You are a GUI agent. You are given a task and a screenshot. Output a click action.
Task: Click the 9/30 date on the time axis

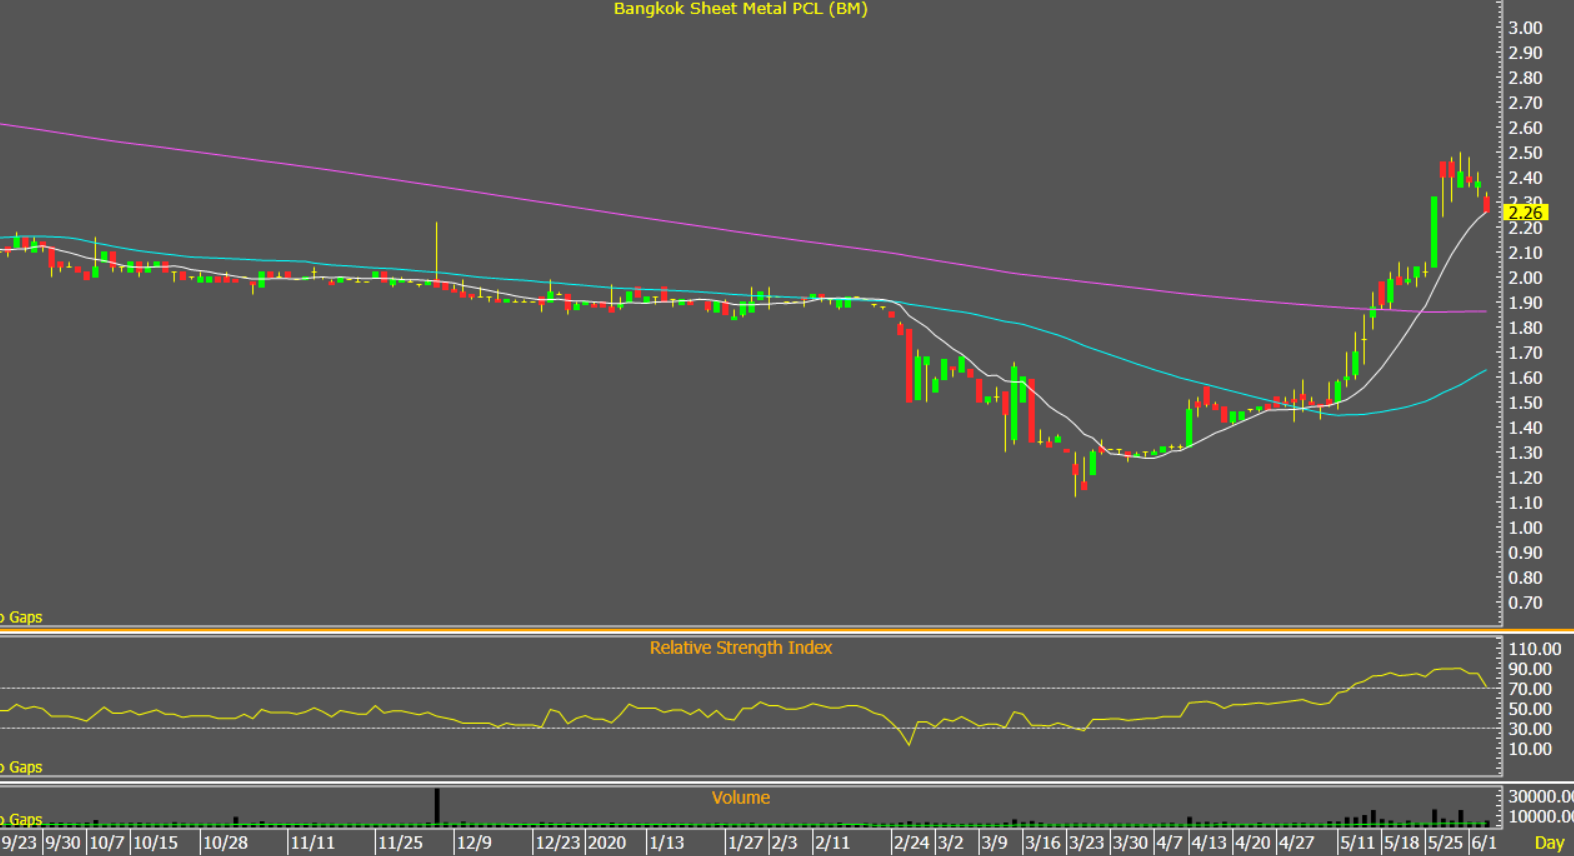(63, 843)
